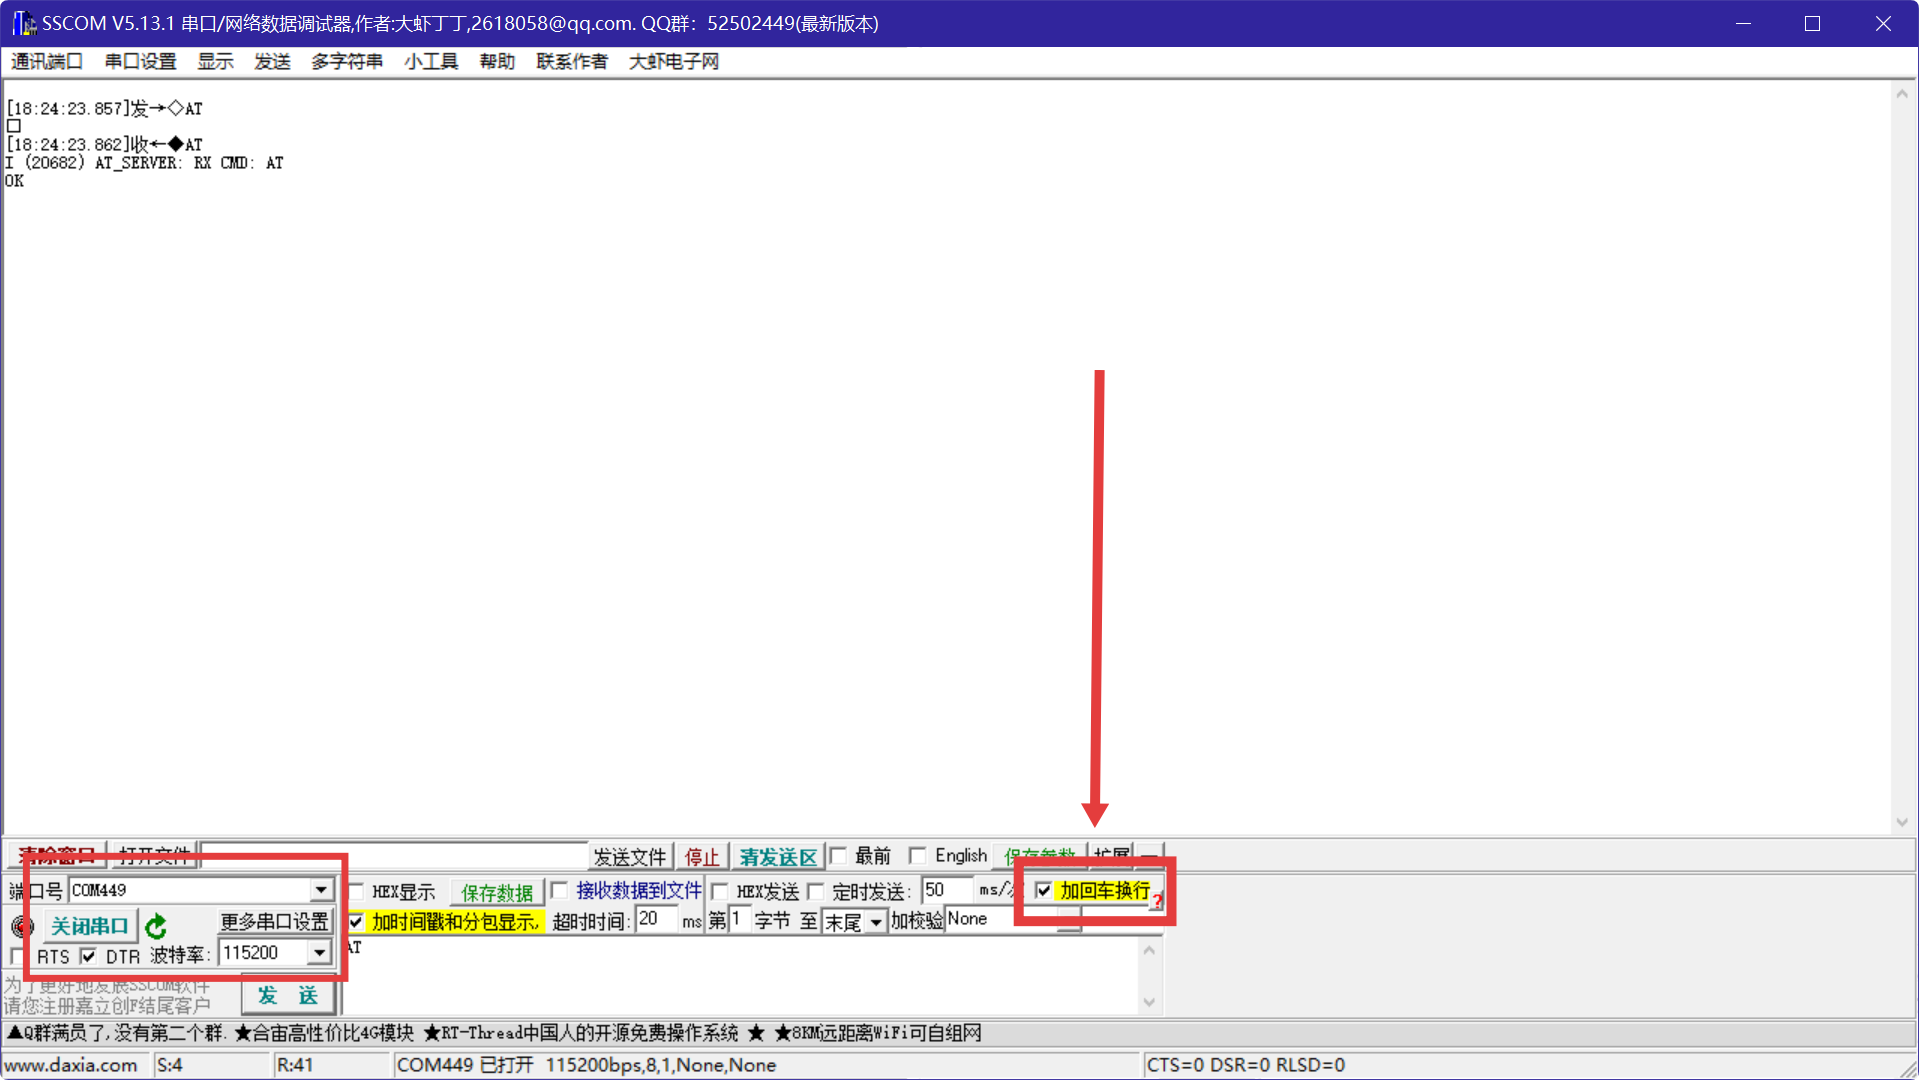Uncheck the DTR checkbox
Screen dimensions: 1919x1080
[x=89, y=956]
